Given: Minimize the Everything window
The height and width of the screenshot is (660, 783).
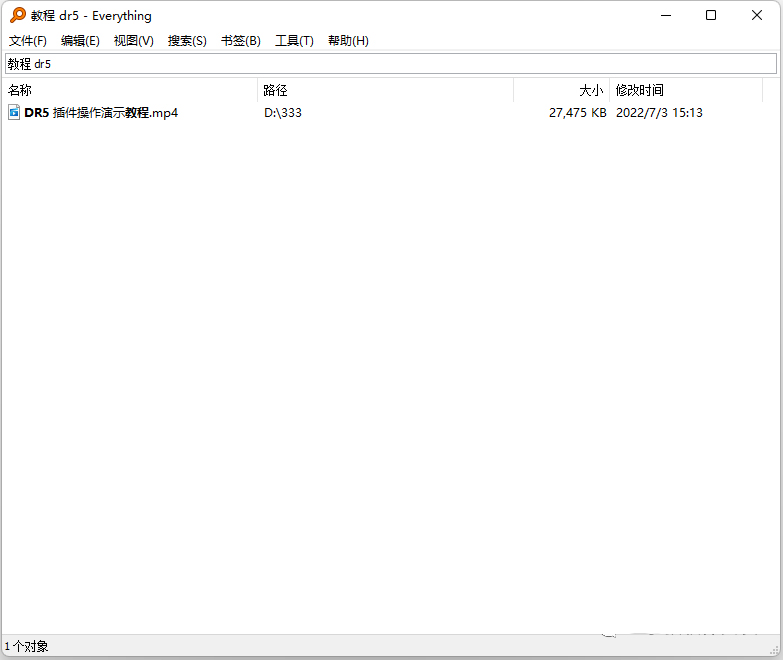Looking at the screenshot, I should [x=664, y=15].
